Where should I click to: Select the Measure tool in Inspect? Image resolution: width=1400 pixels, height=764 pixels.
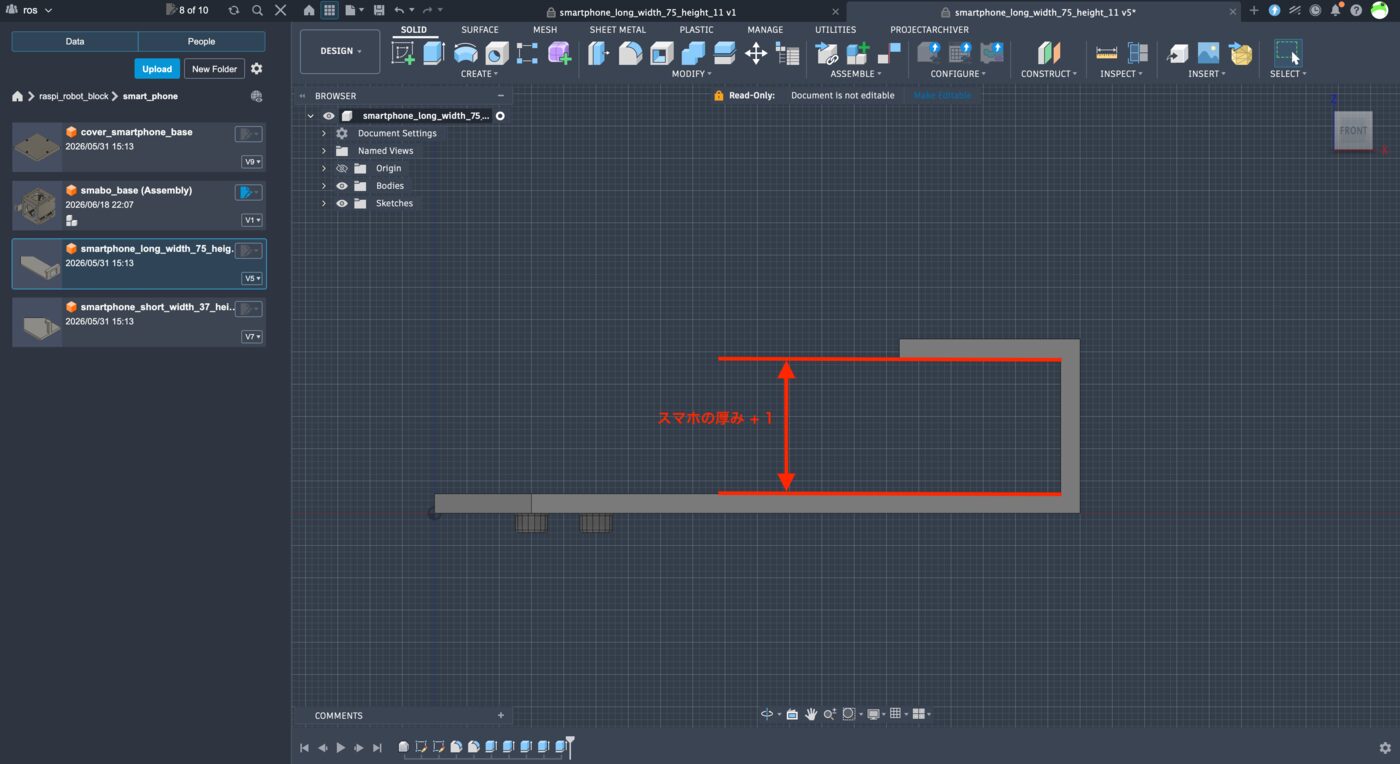[x=1107, y=53]
